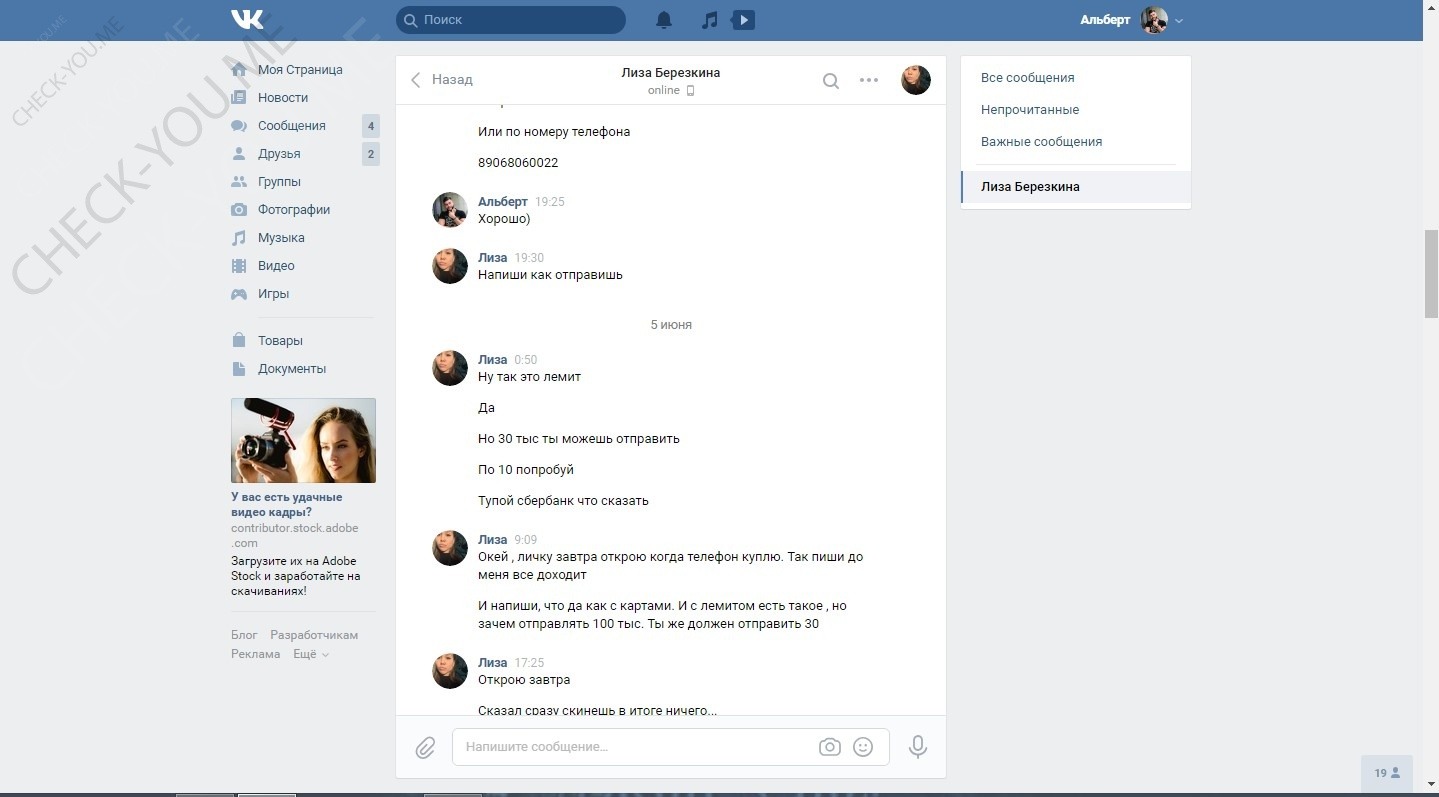Go back using the Назад button
1439x797 pixels.
coord(442,79)
